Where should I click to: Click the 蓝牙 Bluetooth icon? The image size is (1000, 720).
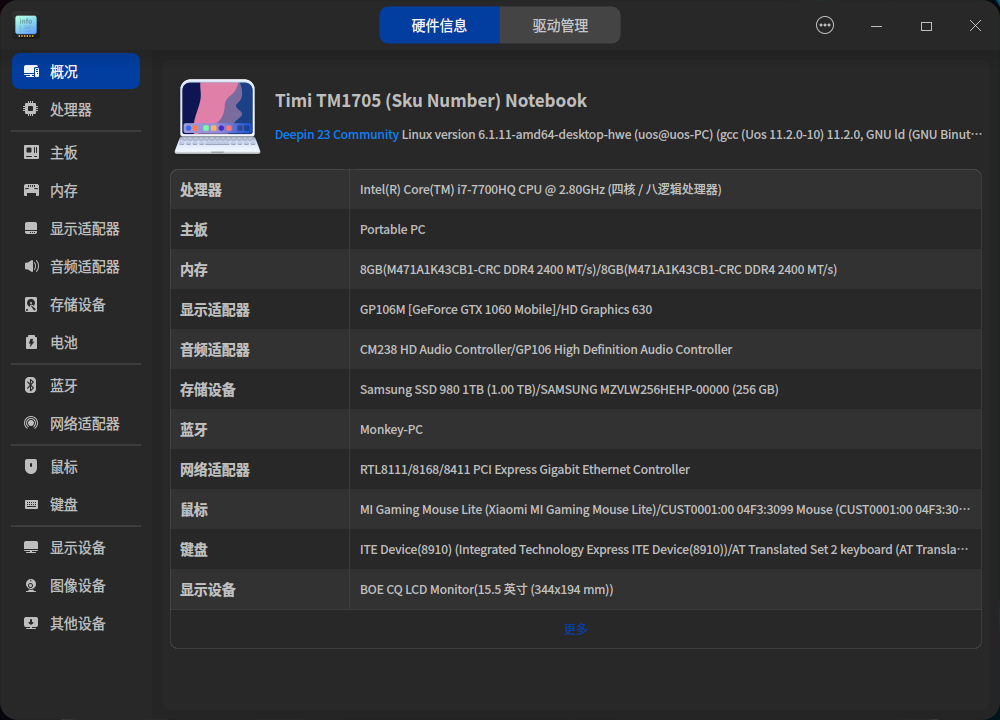[31, 385]
